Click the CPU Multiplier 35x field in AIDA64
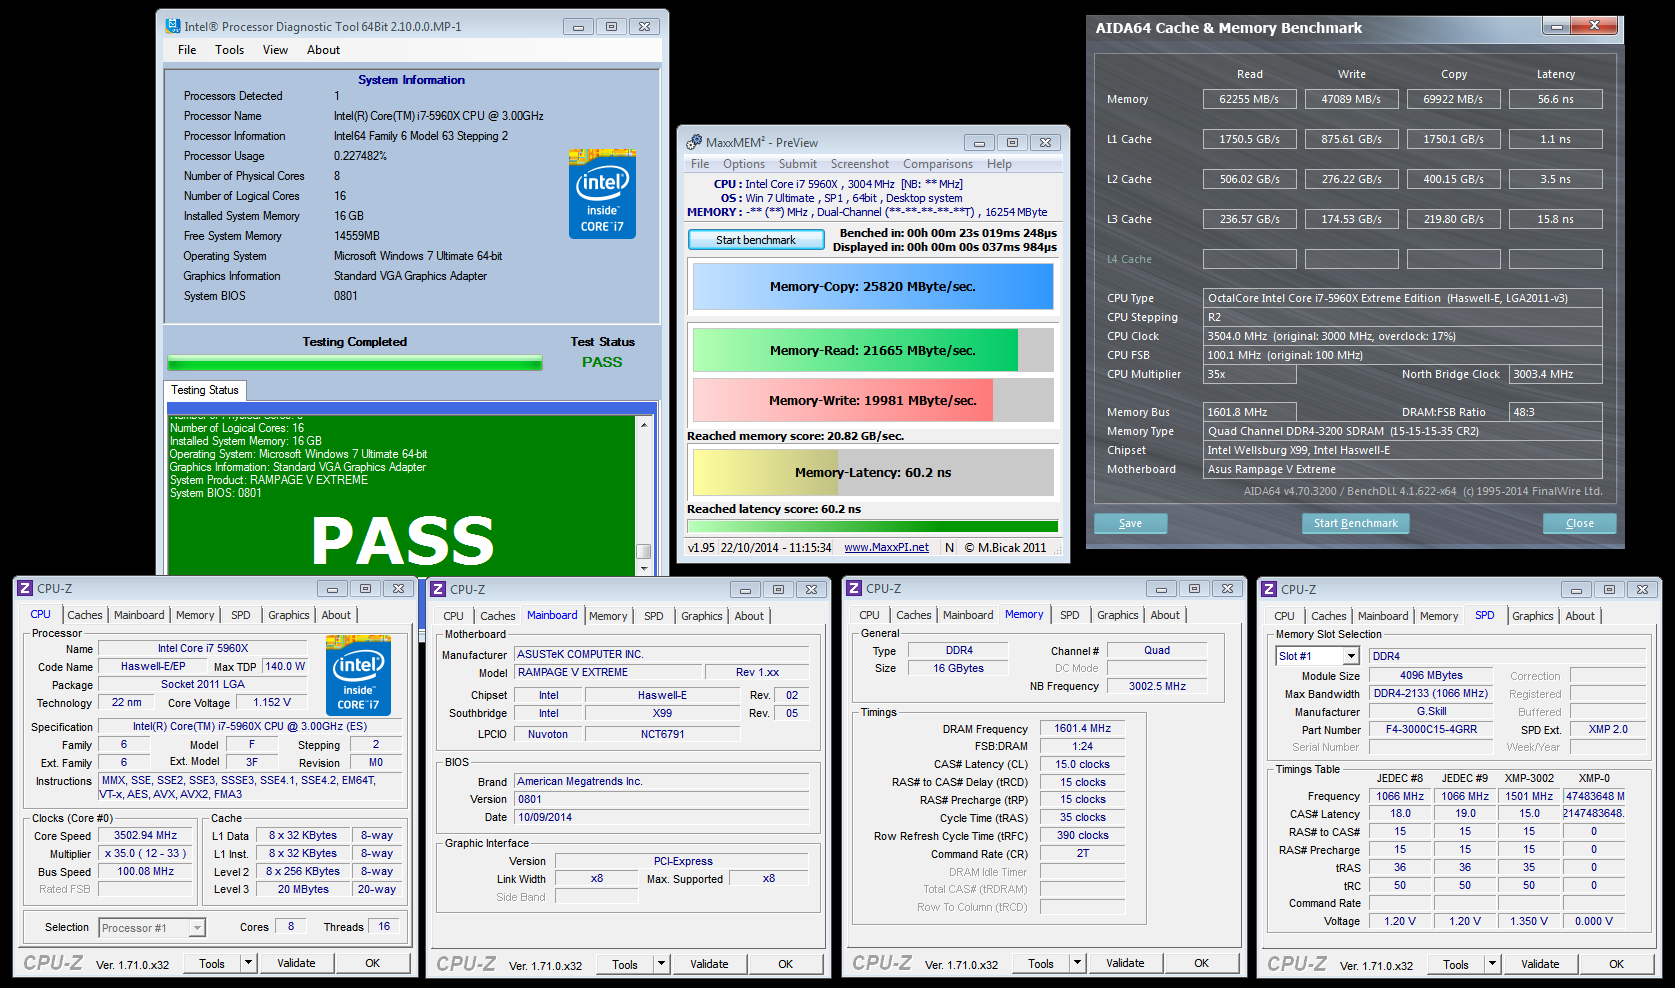Viewport: 1675px width, 988px height. pos(1249,374)
